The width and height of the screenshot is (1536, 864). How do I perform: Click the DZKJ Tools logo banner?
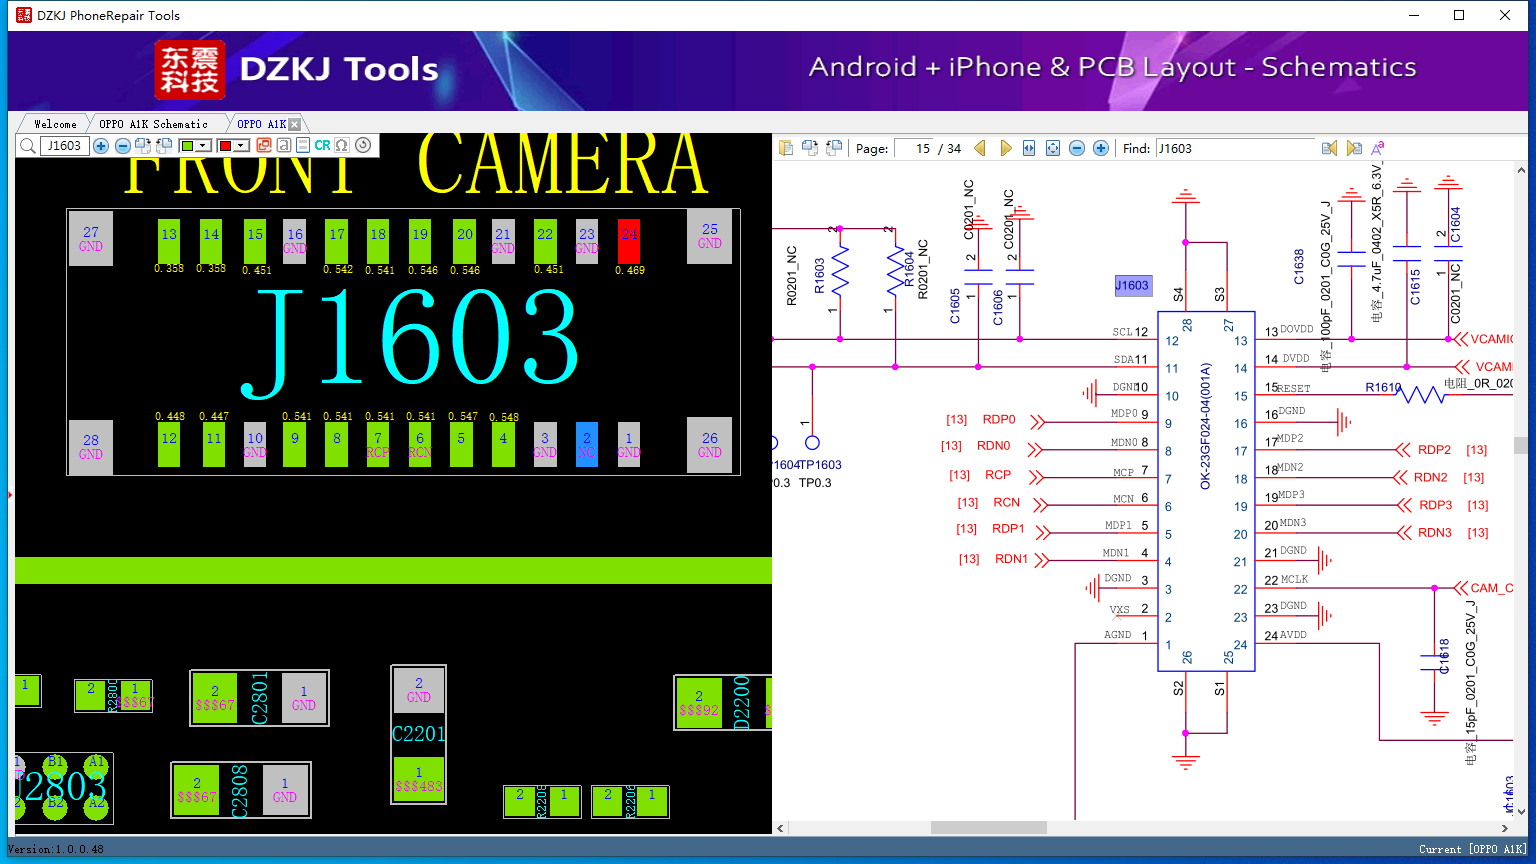pos(298,69)
